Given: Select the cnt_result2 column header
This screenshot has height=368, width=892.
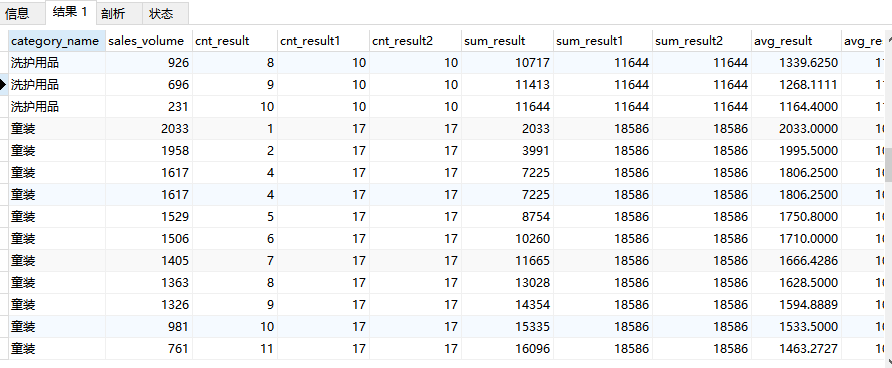Looking at the screenshot, I should (415, 41).
